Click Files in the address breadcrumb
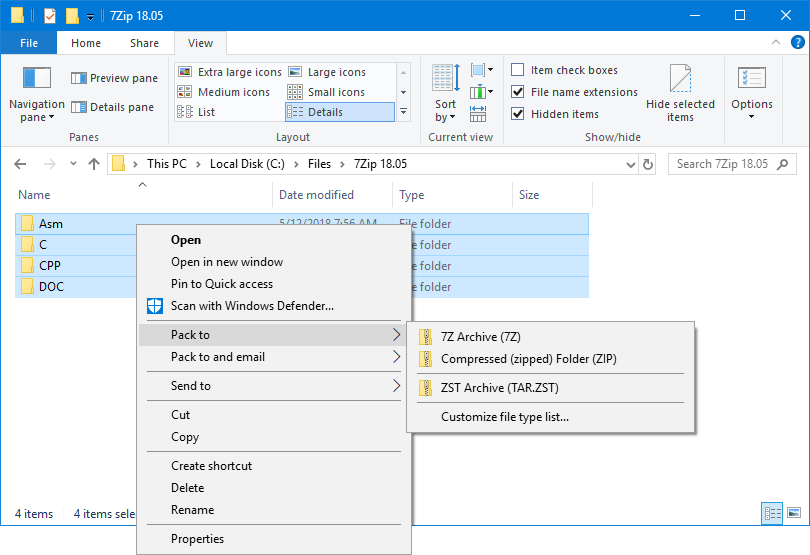The width and height of the screenshot is (810, 555). click(x=319, y=164)
